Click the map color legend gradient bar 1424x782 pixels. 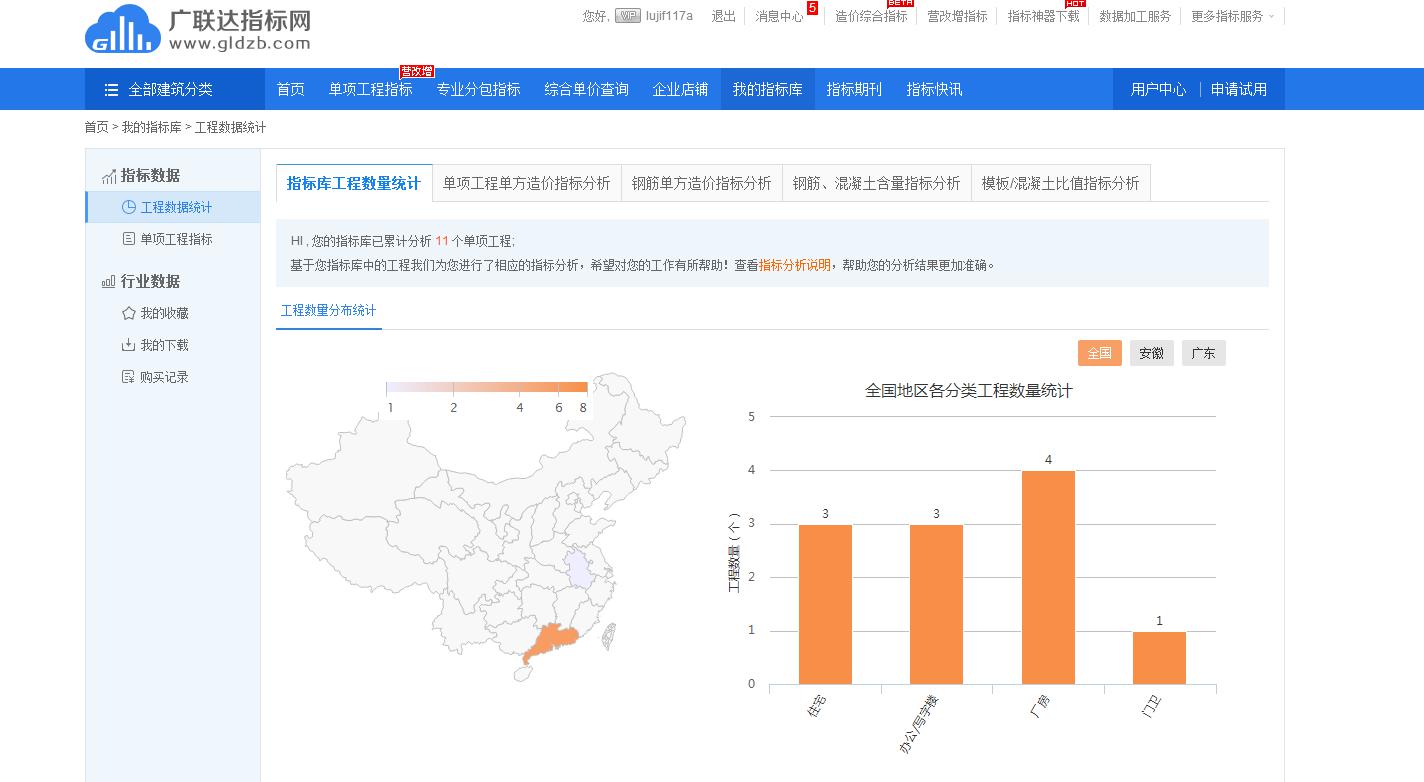(x=487, y=387)
